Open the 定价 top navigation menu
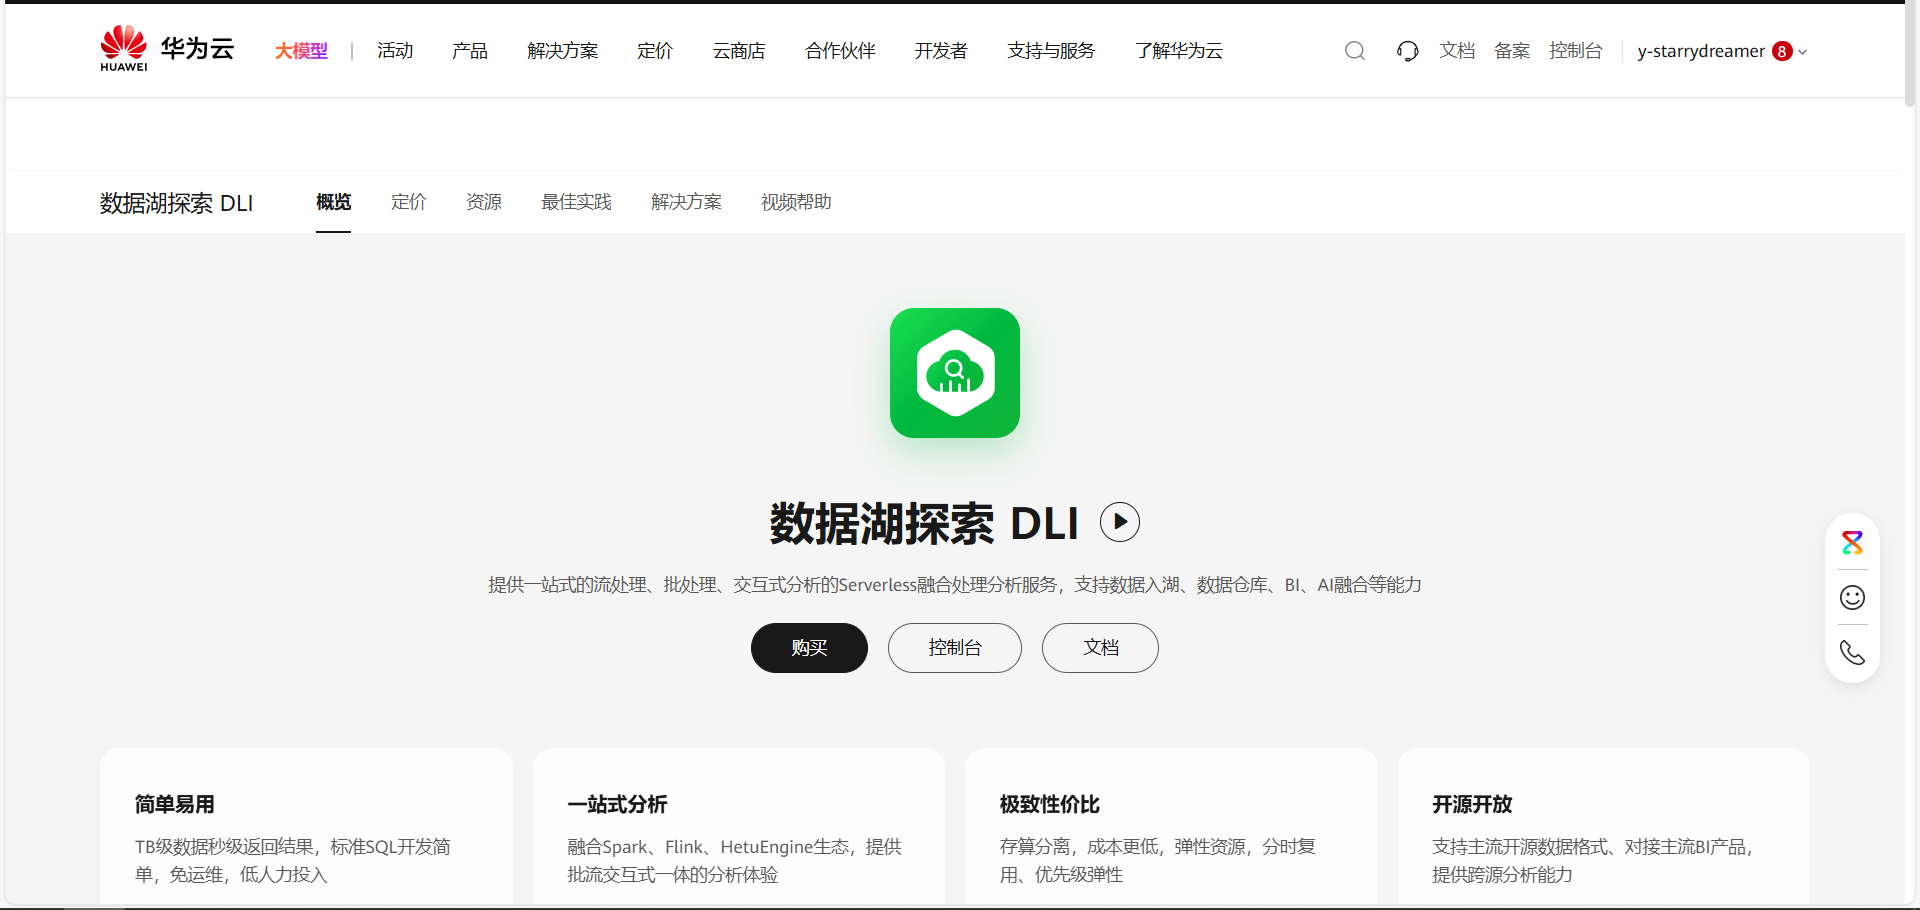 [655, 51]
